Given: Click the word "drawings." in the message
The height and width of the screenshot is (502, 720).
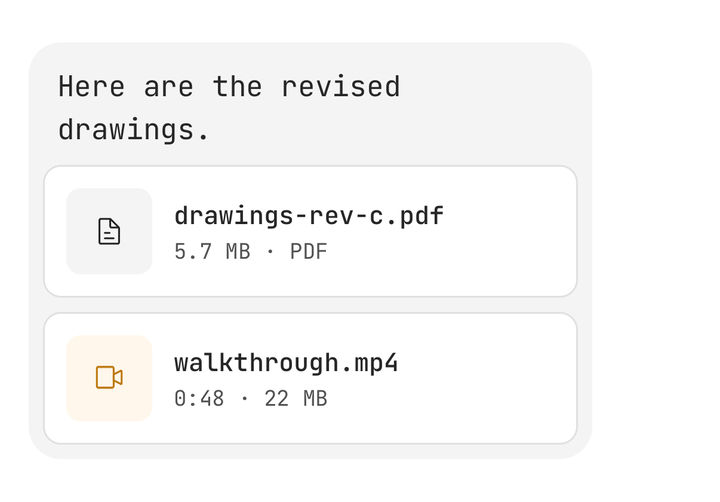Looking at the screenshot, I should (134, 130).
